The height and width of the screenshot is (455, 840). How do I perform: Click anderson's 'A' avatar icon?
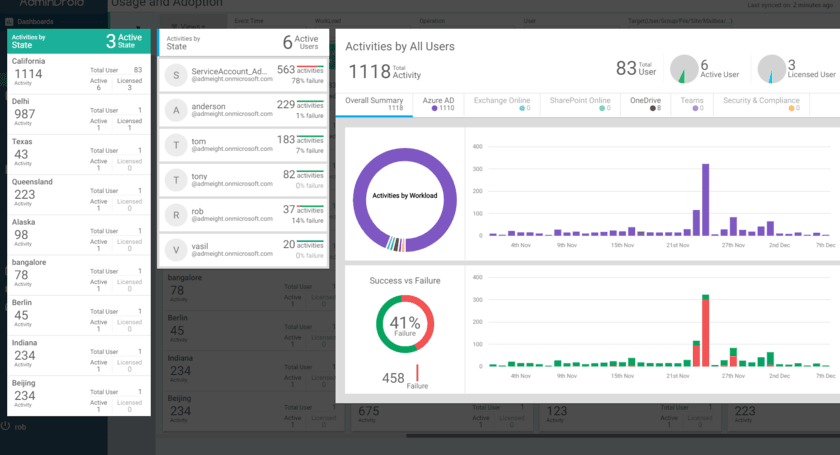(175, 109)
